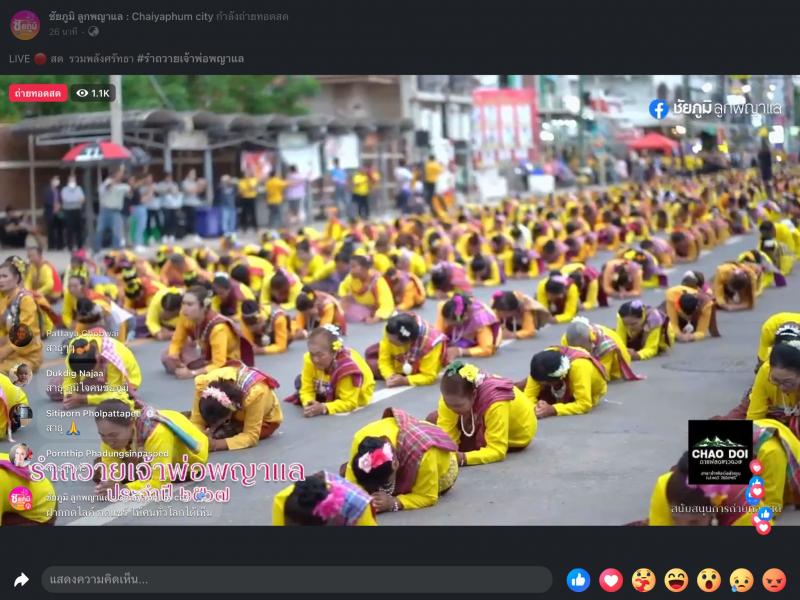
Task: Open commenter Pattaya Chobwai's profile picture
Action: [x=21, y=334]
